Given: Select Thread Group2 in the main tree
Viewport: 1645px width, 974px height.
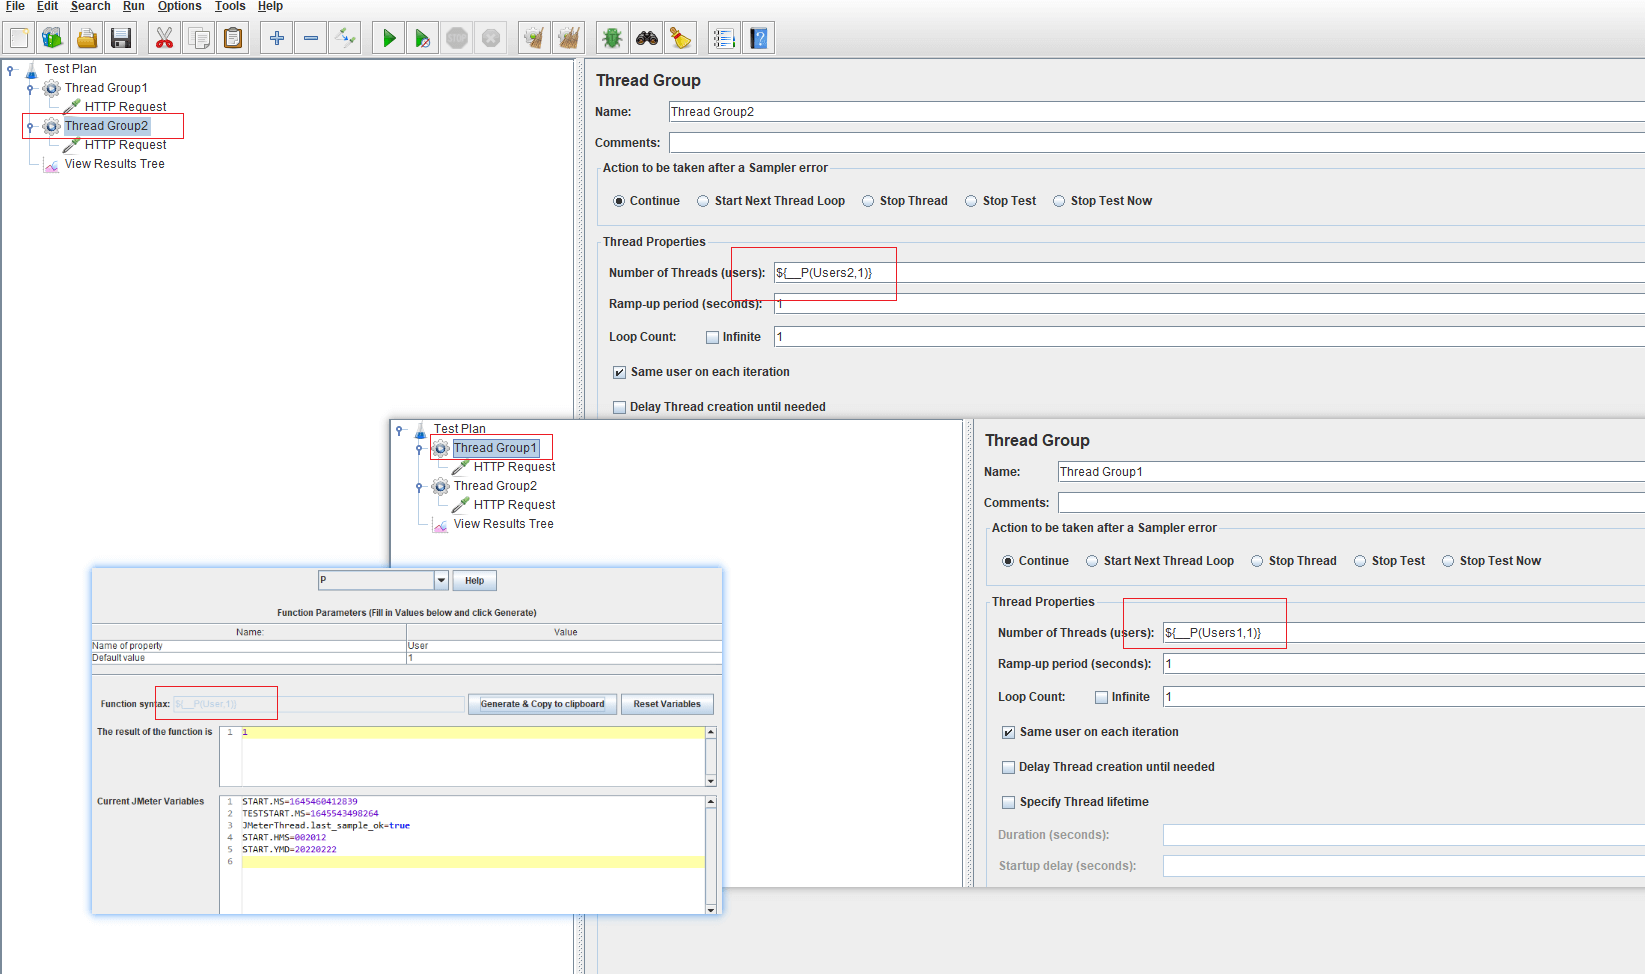Looking at the screenshot, I should click(106, 126).
